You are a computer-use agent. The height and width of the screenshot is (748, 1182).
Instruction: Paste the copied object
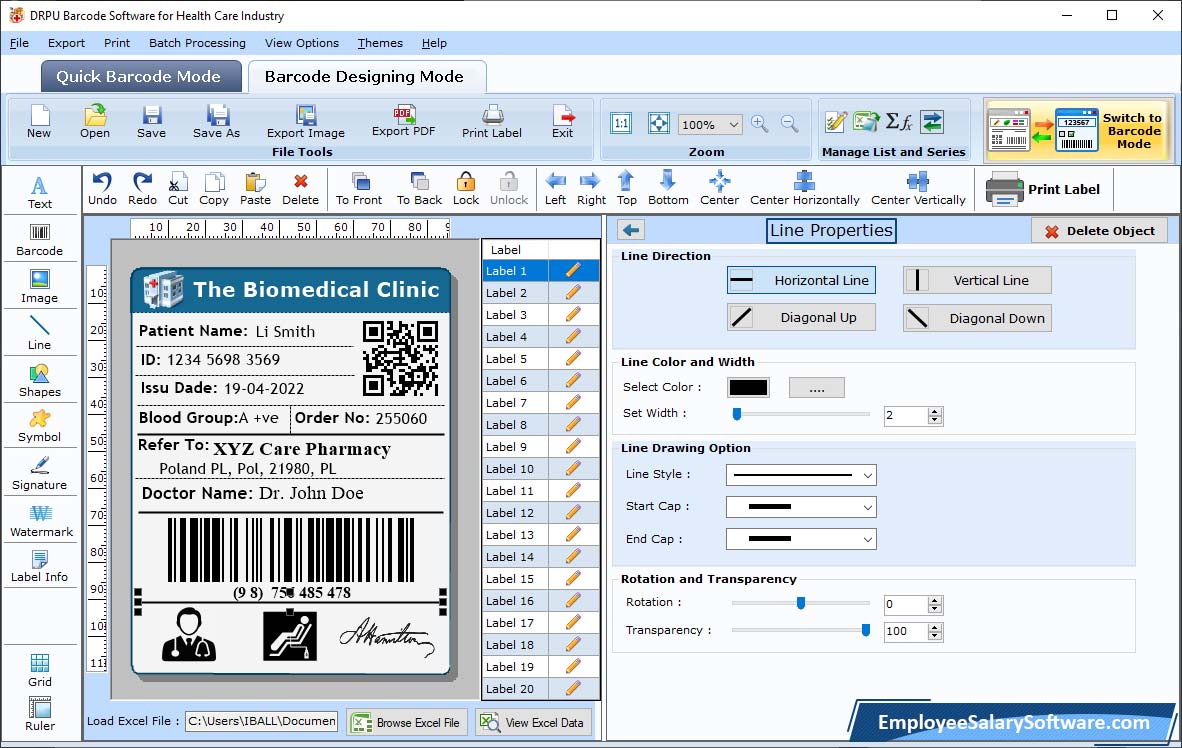pos(256,189)
